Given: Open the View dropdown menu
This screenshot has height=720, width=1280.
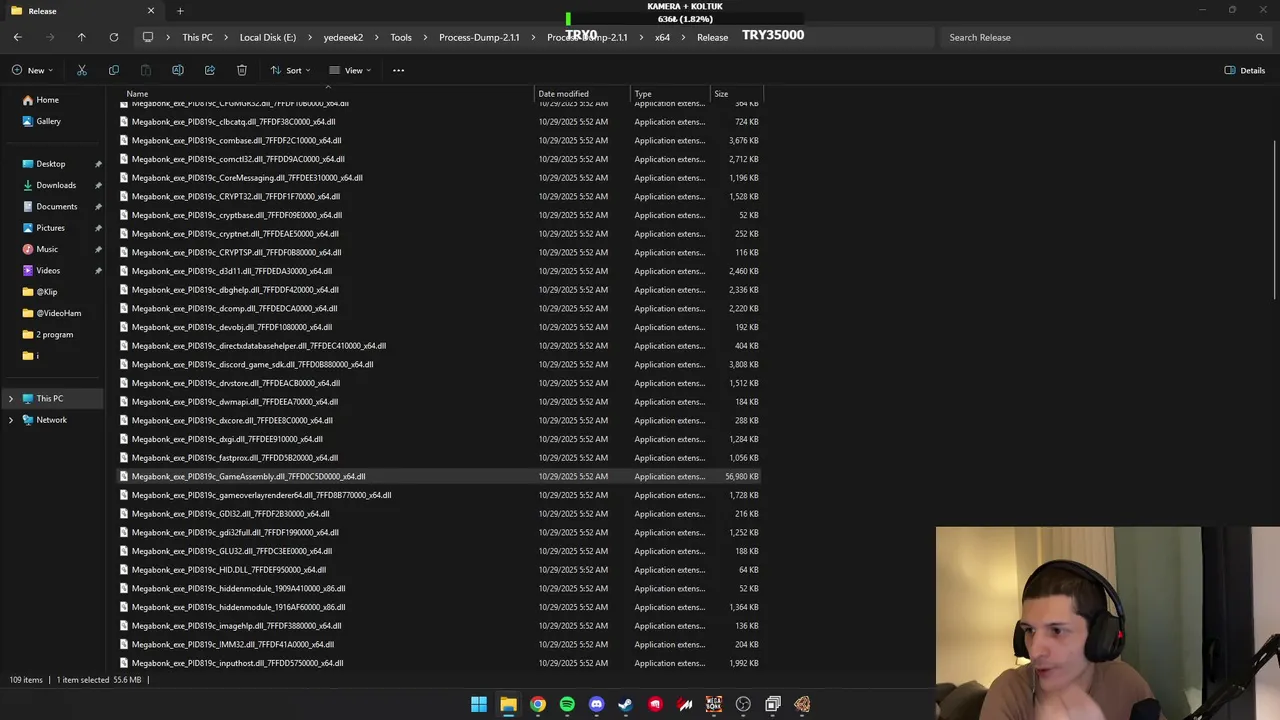Looking at the screenshot, I should coord(350,70).
